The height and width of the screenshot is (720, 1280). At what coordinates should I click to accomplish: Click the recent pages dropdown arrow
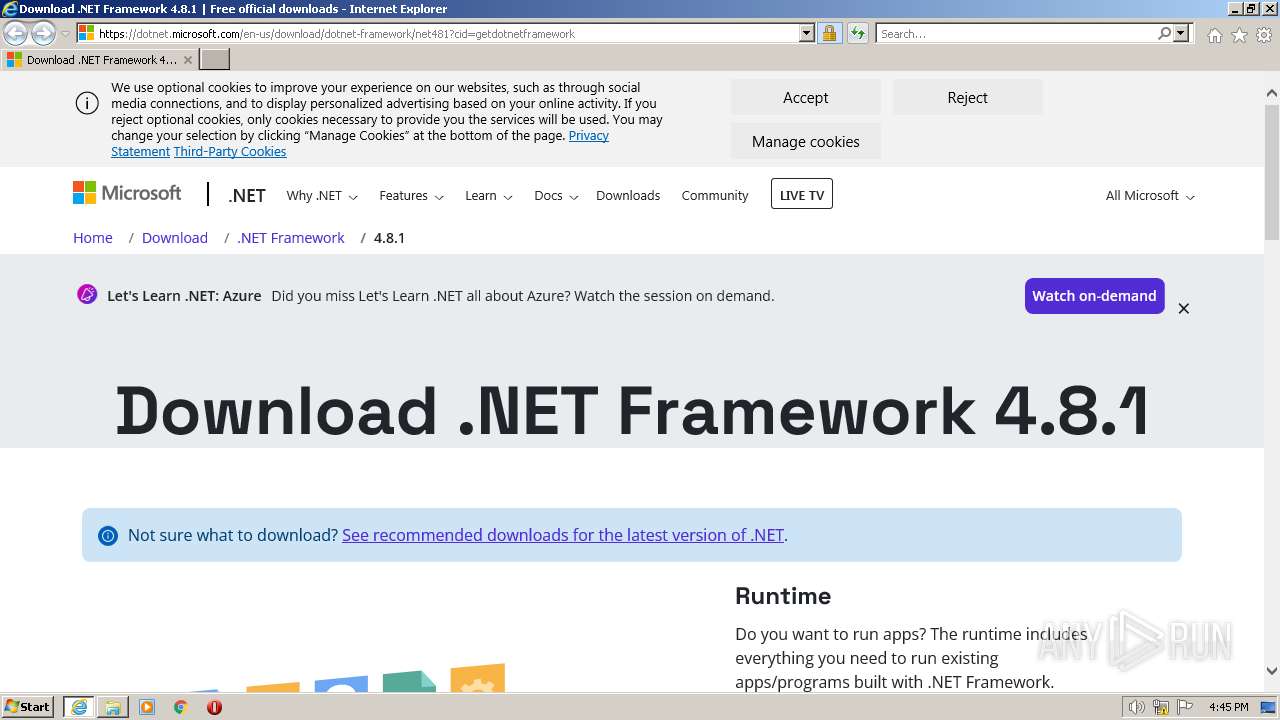point(65,34)
